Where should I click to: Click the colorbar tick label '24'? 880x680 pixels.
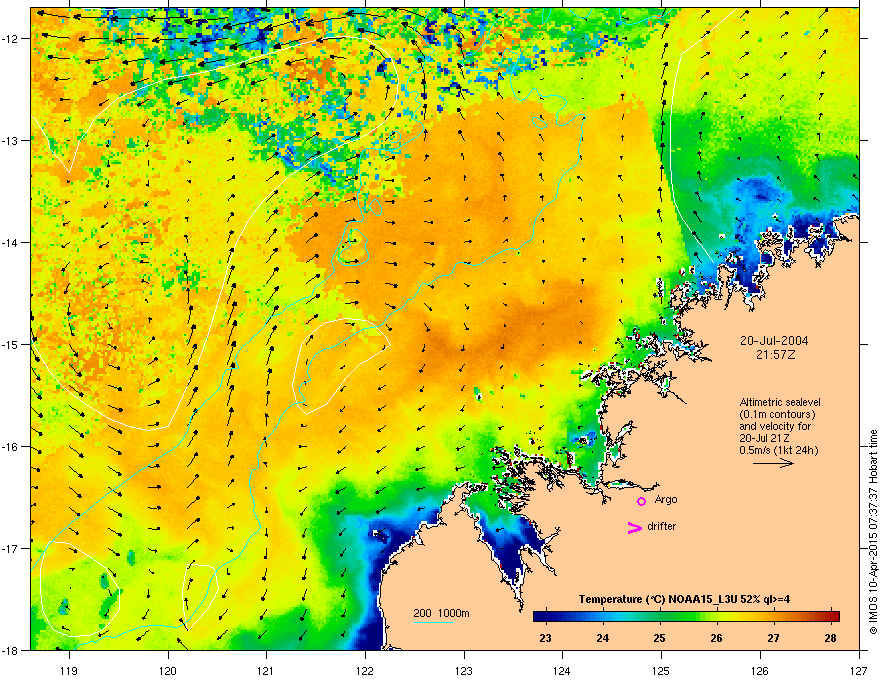click(602, 638)
